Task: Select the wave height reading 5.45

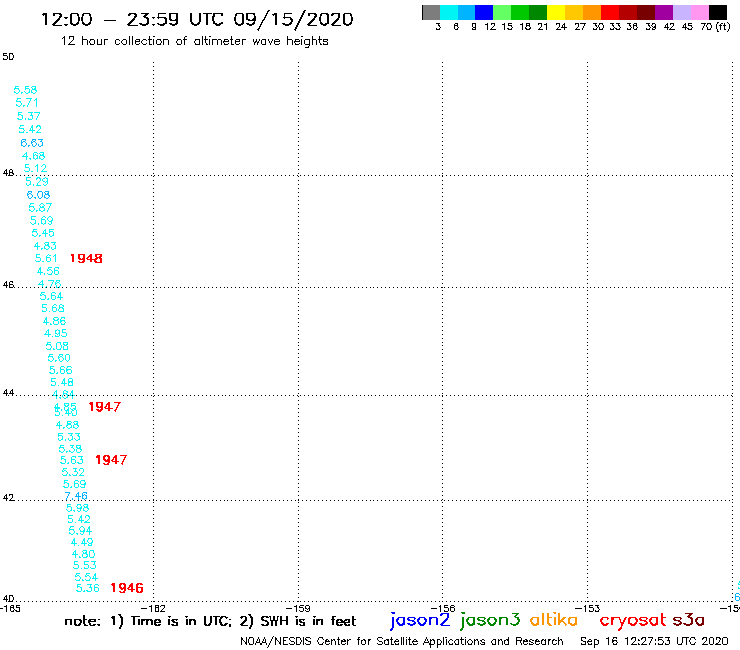Action: [x=43, y=233]
